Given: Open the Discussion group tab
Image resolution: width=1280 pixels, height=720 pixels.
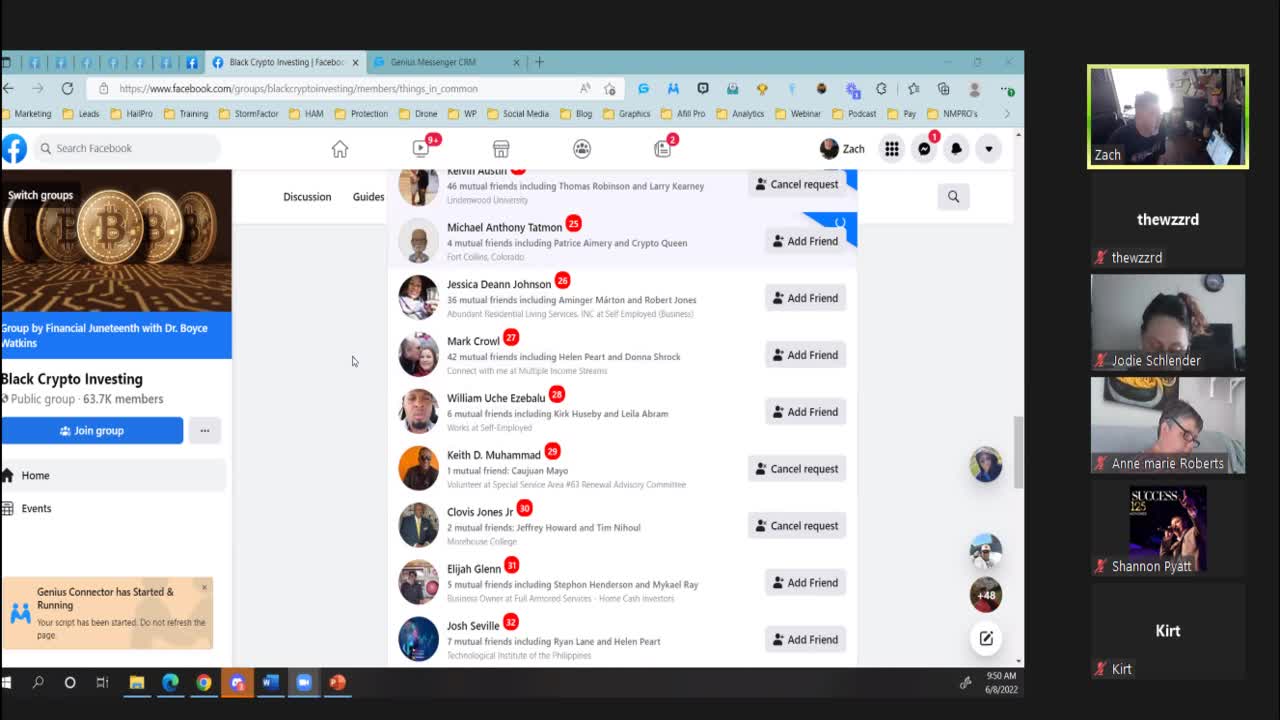Looking at the screenshot, I should 307,197.
